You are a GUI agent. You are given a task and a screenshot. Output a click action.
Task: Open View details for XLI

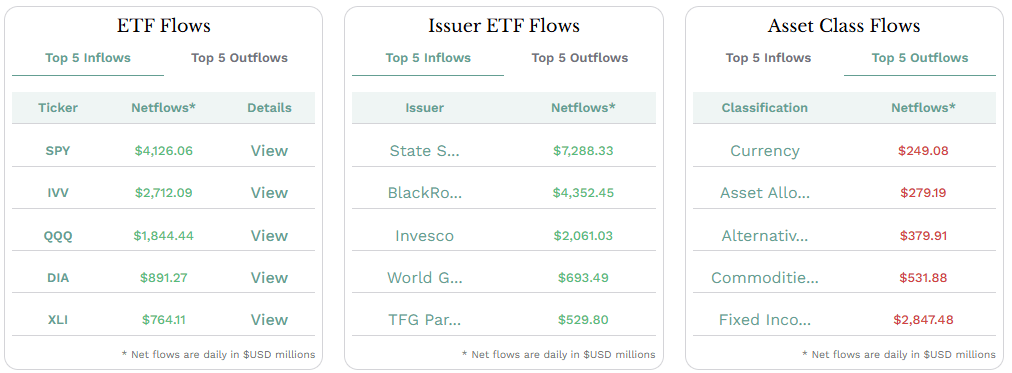pyautogui.click(x=269, y=319)
